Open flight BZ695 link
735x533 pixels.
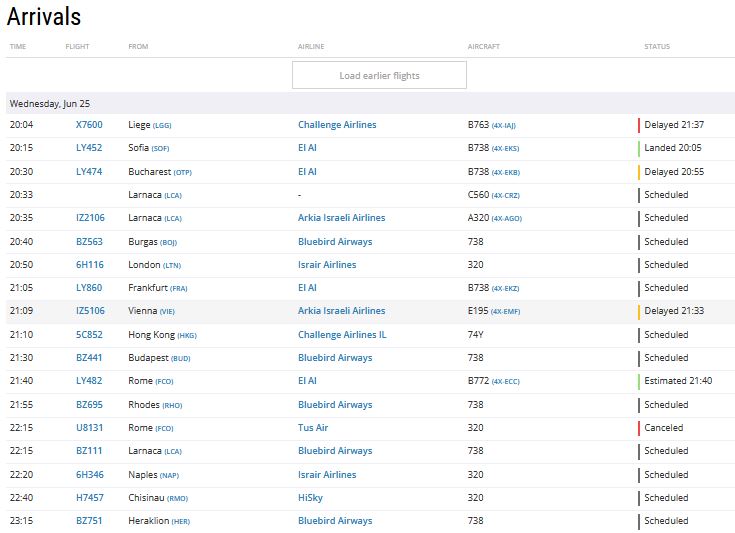click(89, 404)
